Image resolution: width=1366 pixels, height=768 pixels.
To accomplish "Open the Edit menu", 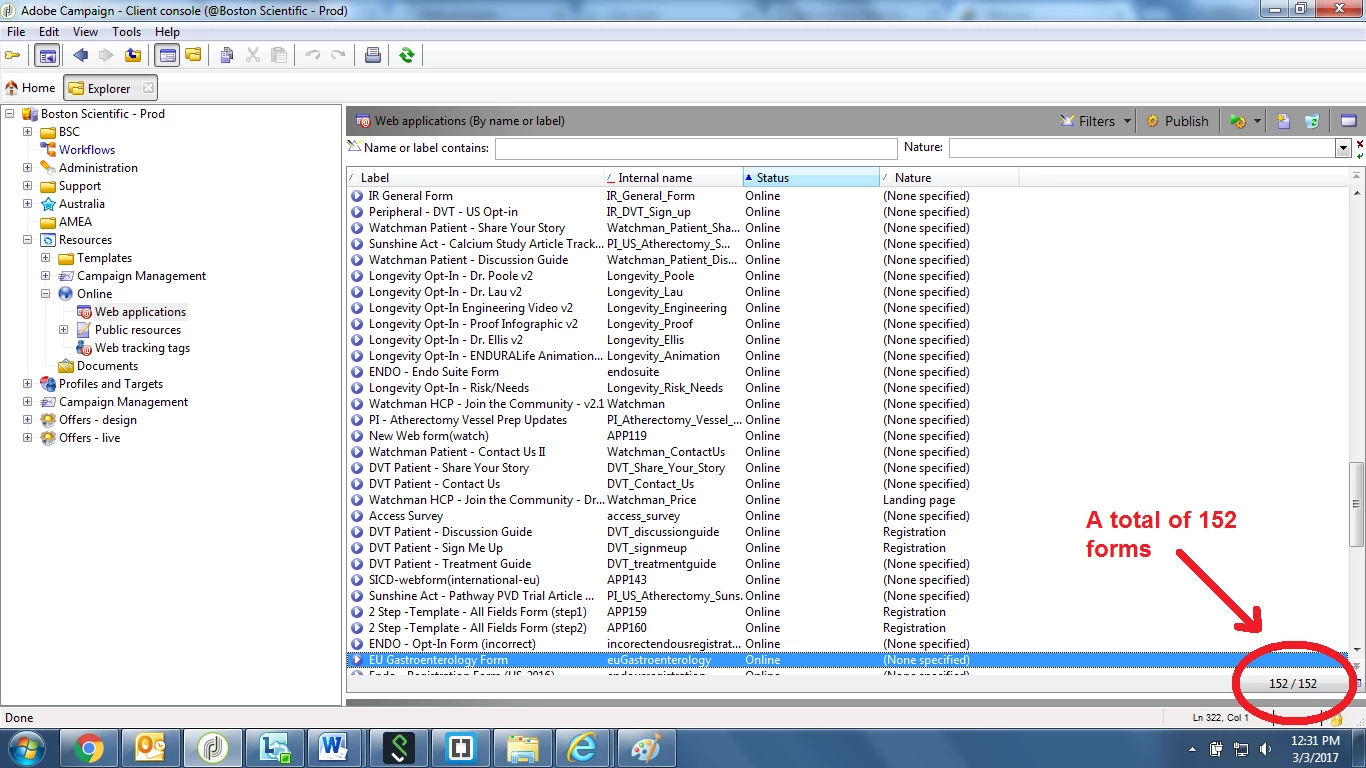I will pyautogui.click(x=49, y=32).
